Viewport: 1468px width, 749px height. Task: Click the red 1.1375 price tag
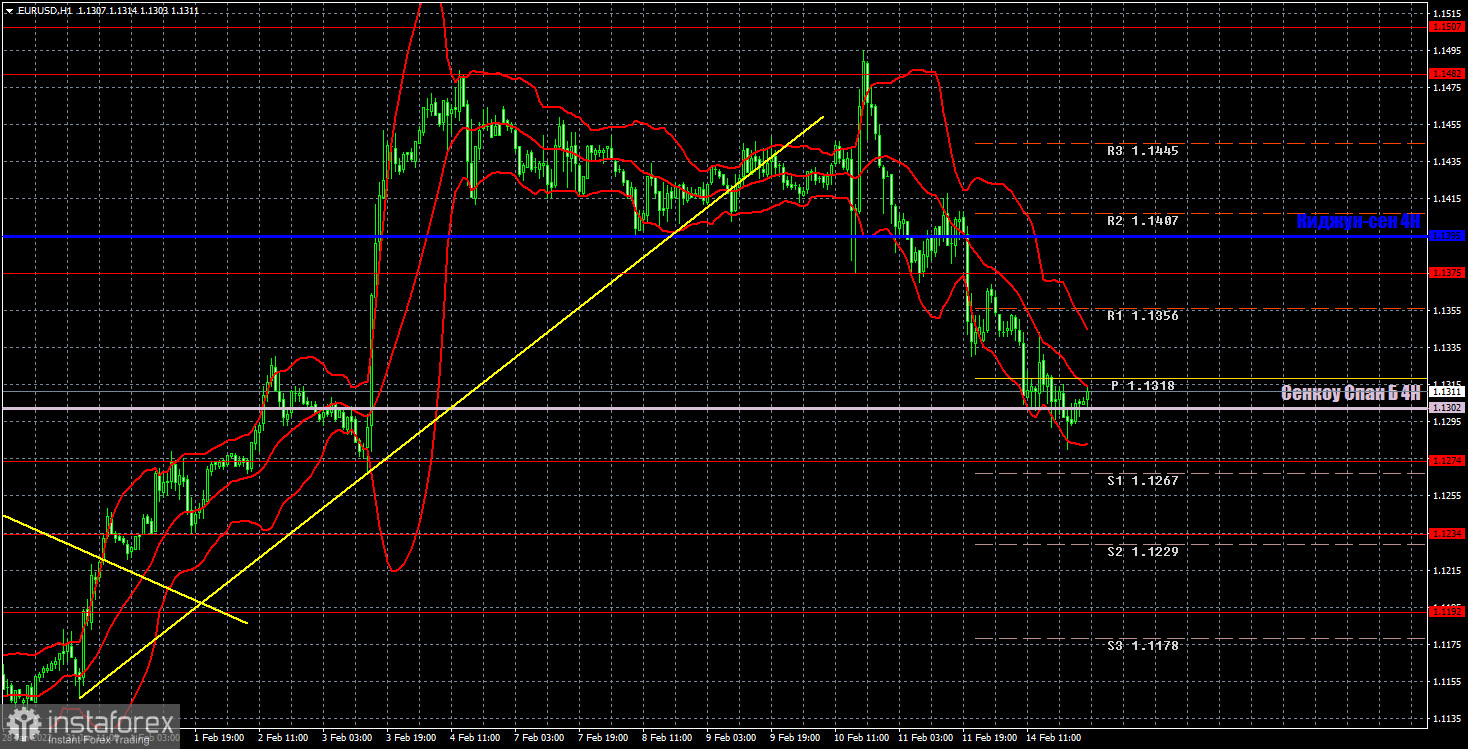(1447, 273)
